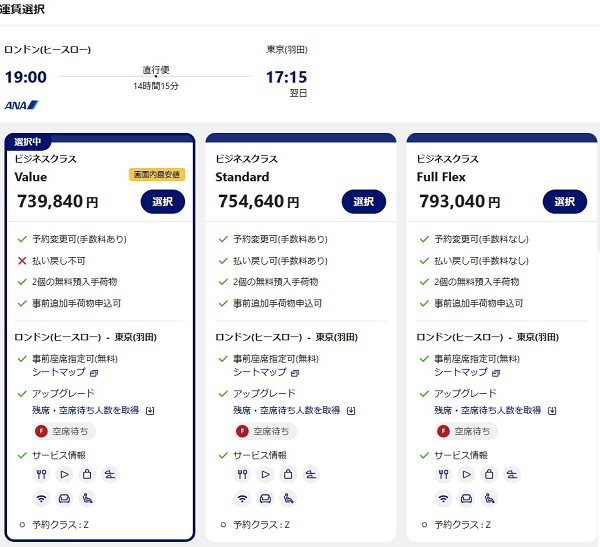Viewport: 600px width, 547px height.
Task: Click 残席・空席待ち人数を取得 under Full Flex
Action: [494, 410]
